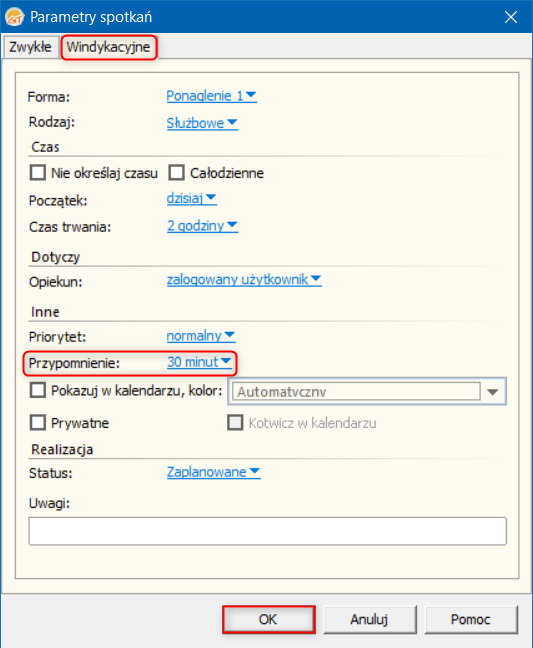Close the Parametry spotkań dialog
The height and width of the screenshot is (648, 533).
(511, 17)
